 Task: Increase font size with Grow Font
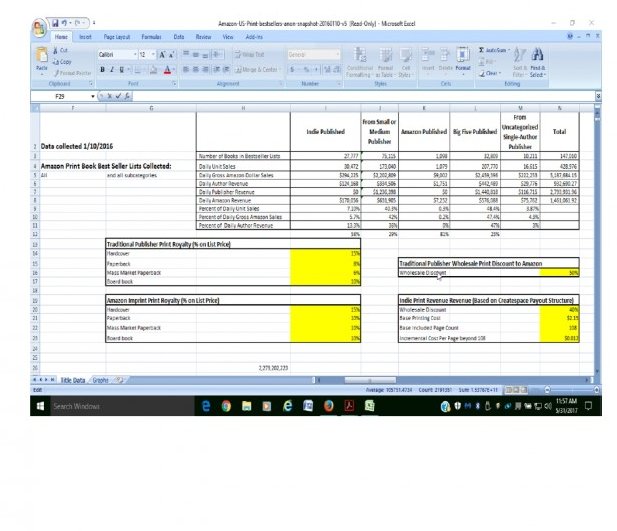pyautogui.click(x=162, y=55)
